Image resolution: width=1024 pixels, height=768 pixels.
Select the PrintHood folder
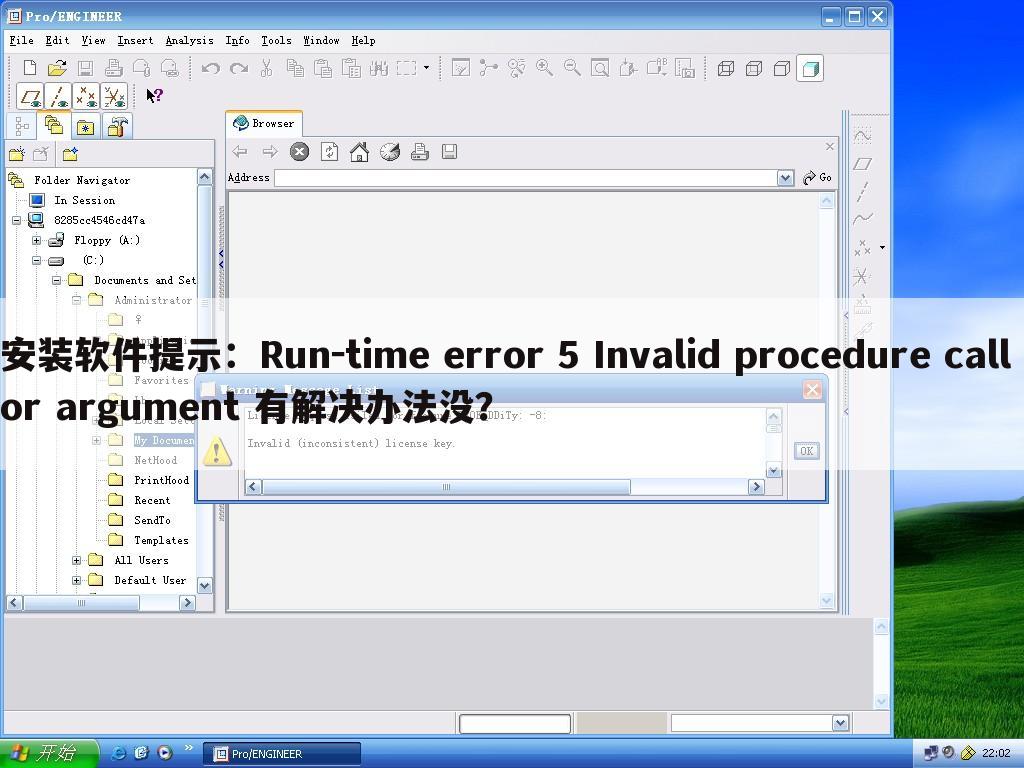(x=161, y=480)
